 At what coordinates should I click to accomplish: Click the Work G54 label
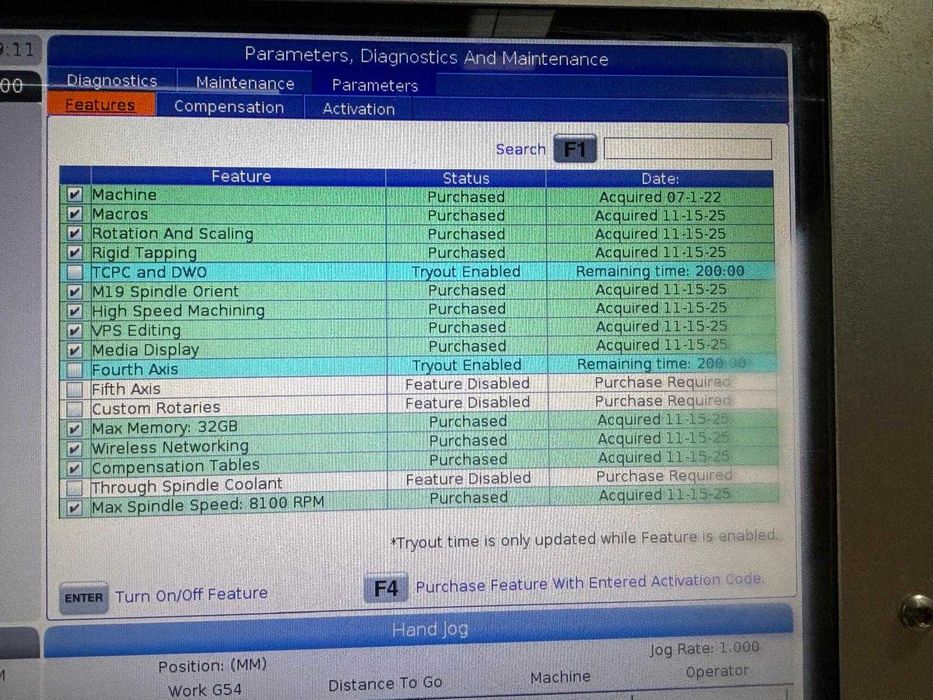click(205, 690)
